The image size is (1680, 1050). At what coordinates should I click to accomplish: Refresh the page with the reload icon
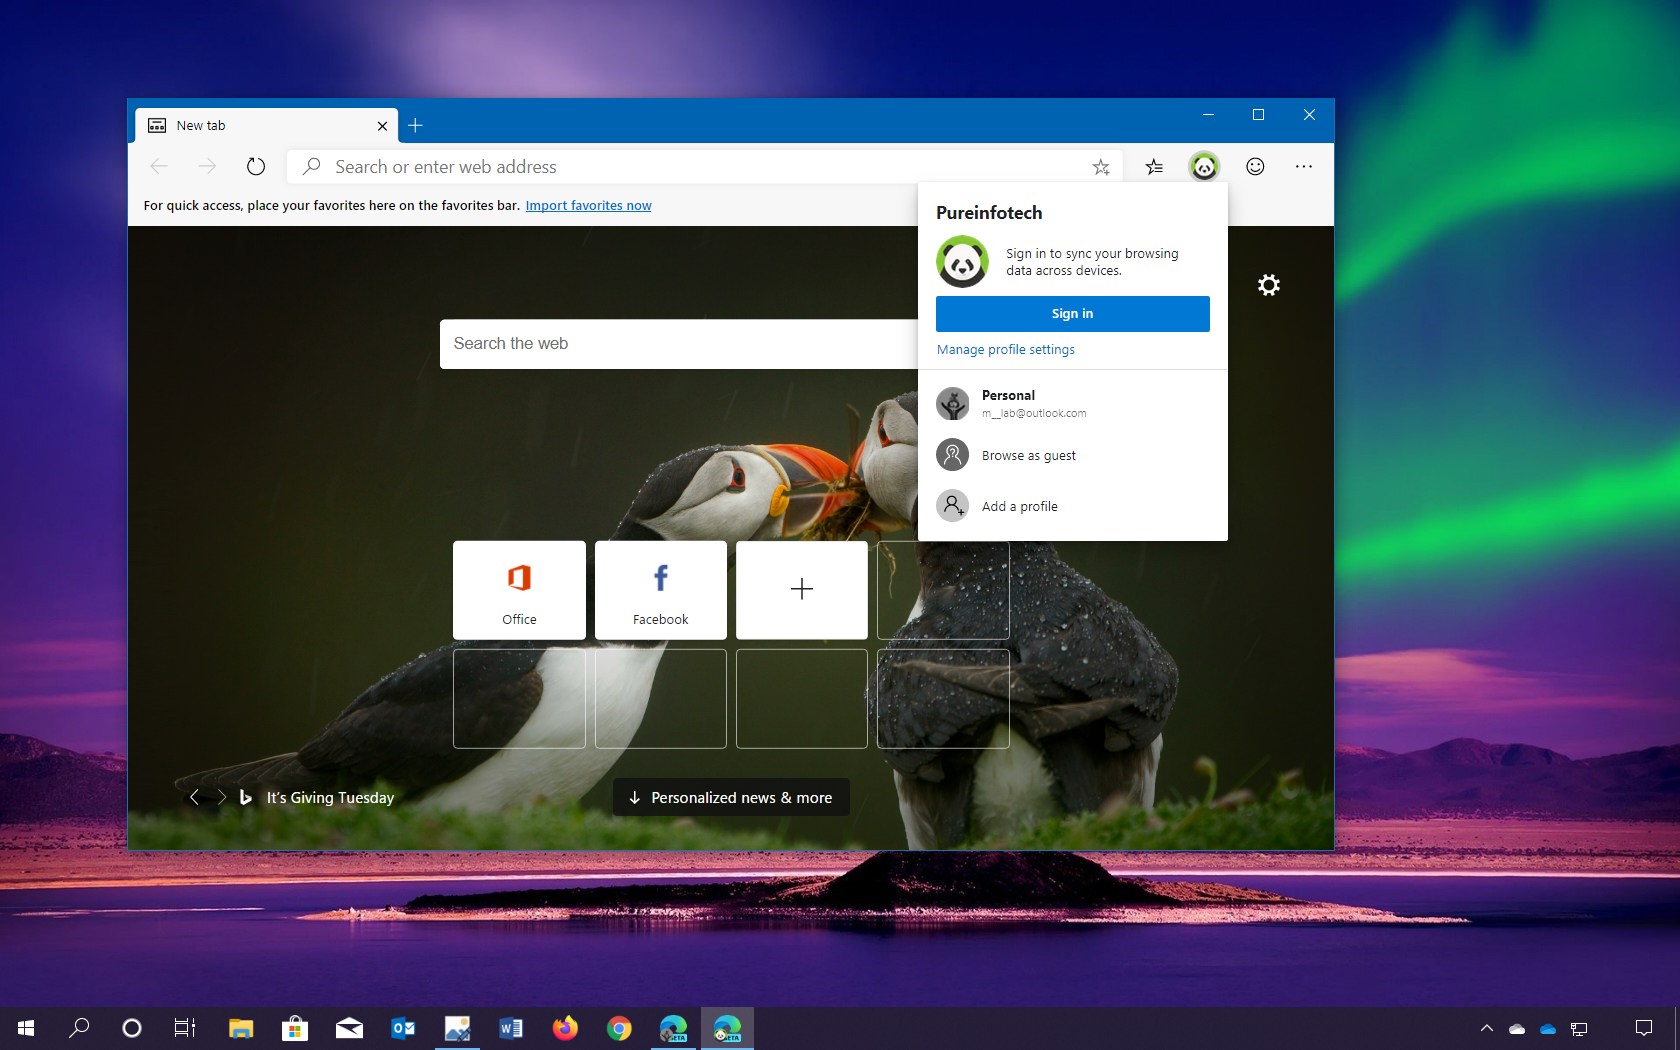click(x=256, y=166)
